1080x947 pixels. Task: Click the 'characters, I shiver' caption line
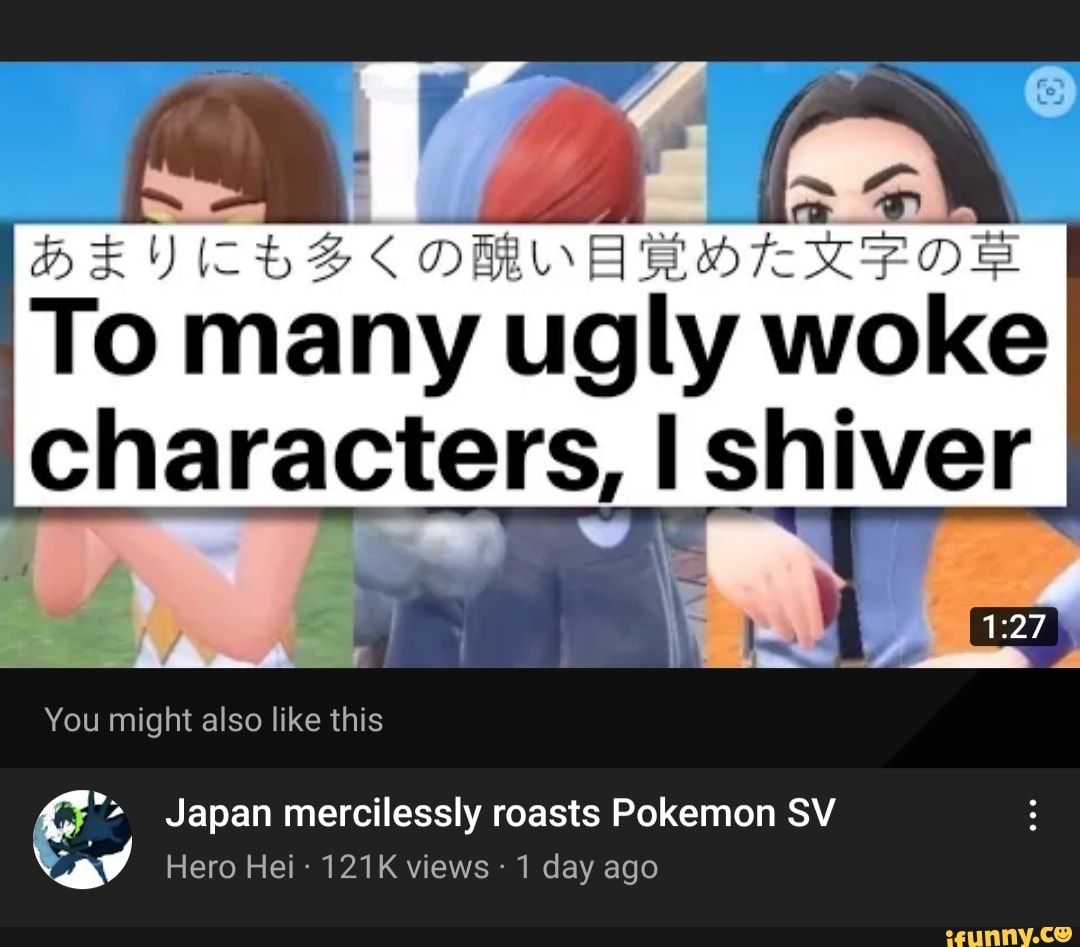(530, 449)
